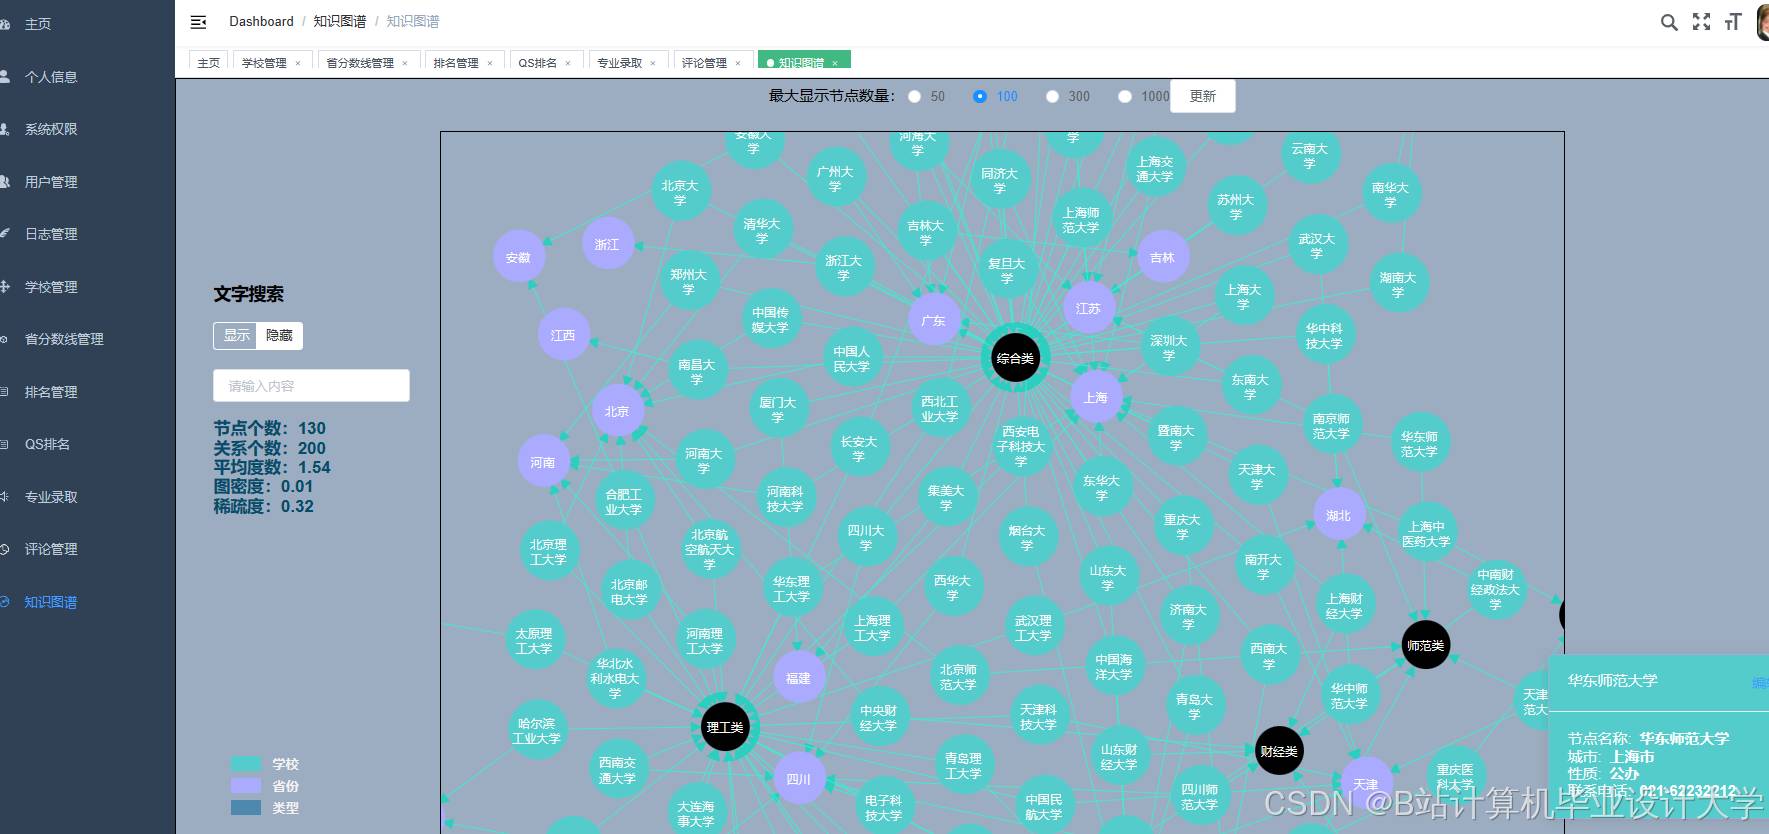Go to Dashboard breadcrumb link
Image resolution: width=1769 pixels, height=834 pixels.
coord(261,21)
